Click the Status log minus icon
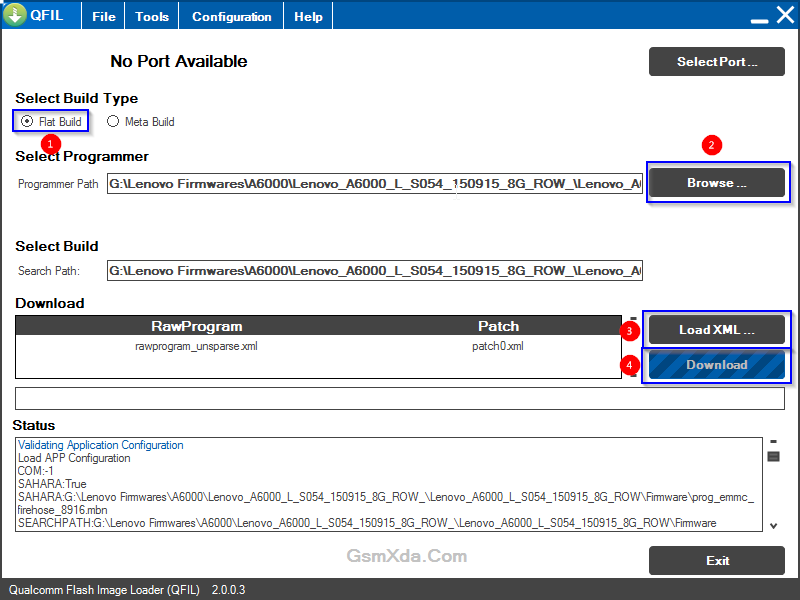Viewport: 800px width, 600px height. 773,442
